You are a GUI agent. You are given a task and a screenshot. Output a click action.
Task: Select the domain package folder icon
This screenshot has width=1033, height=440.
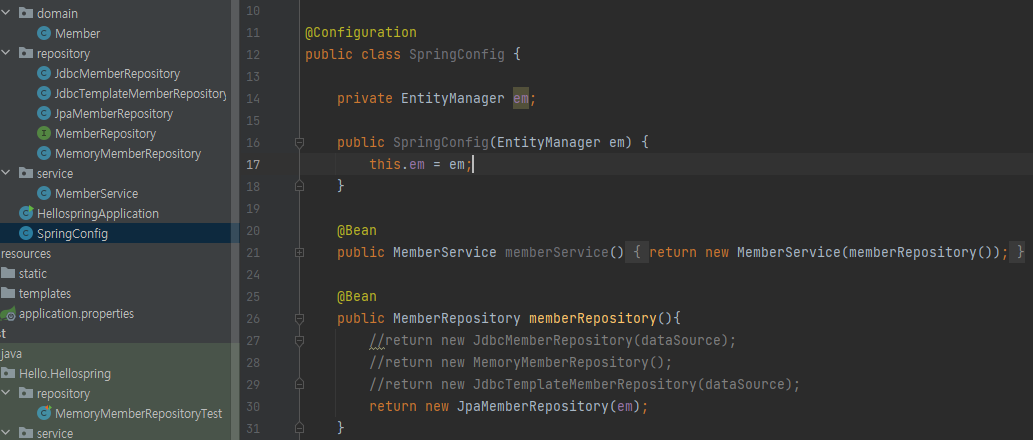(x=26, y=13)
